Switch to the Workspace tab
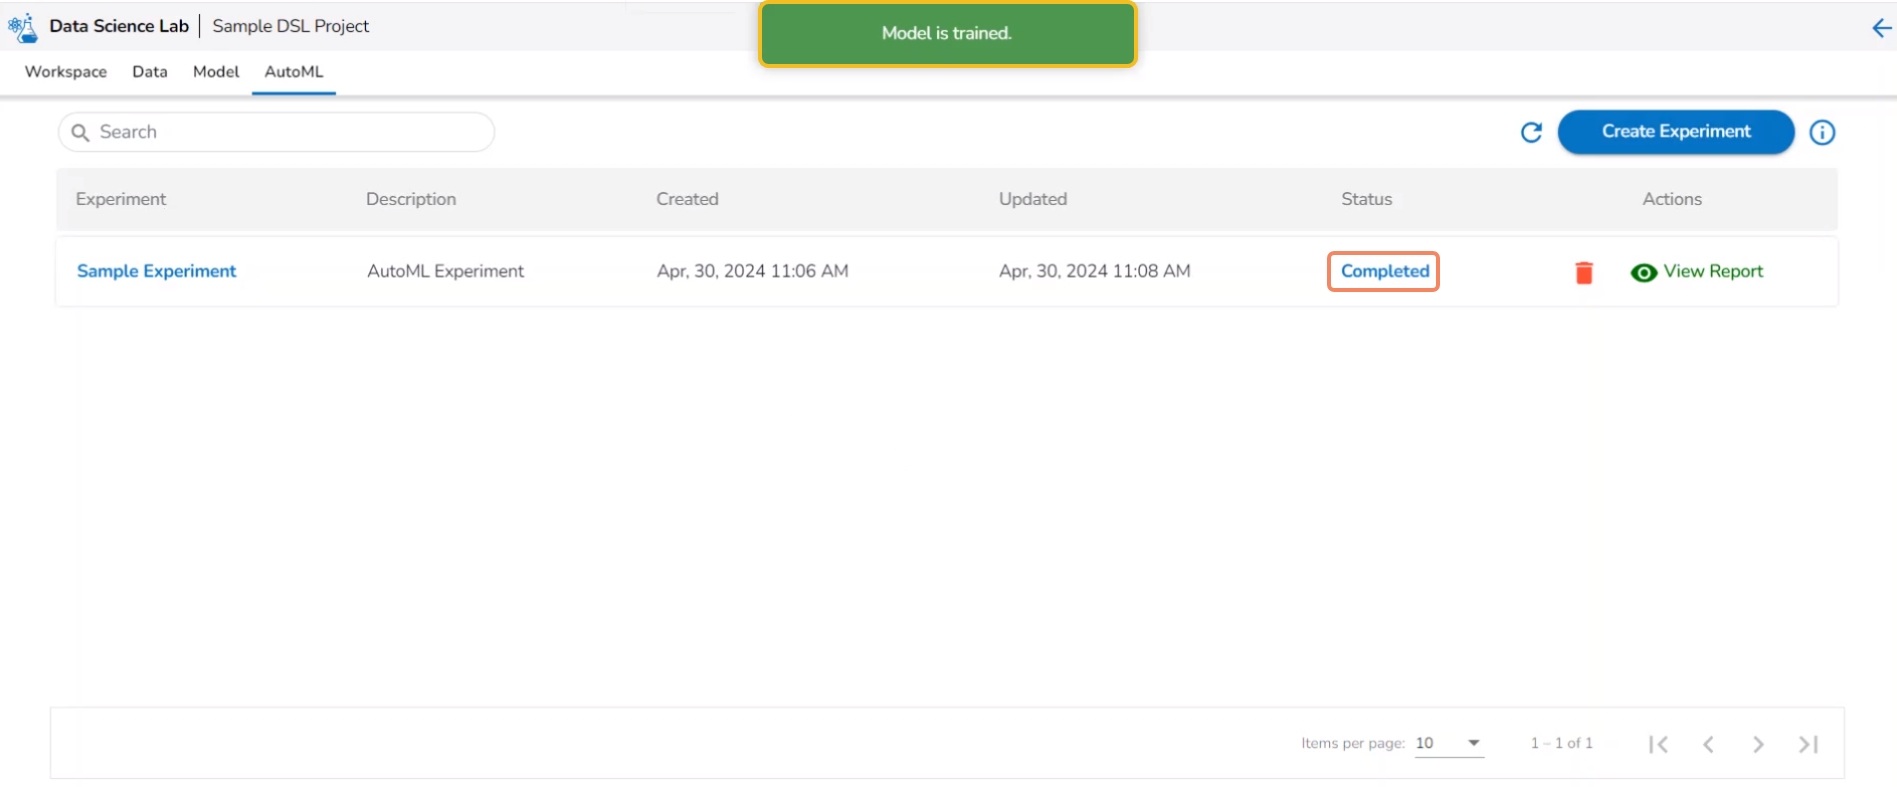This screenshot has width=1897, height=787. (x=66, y=72)
